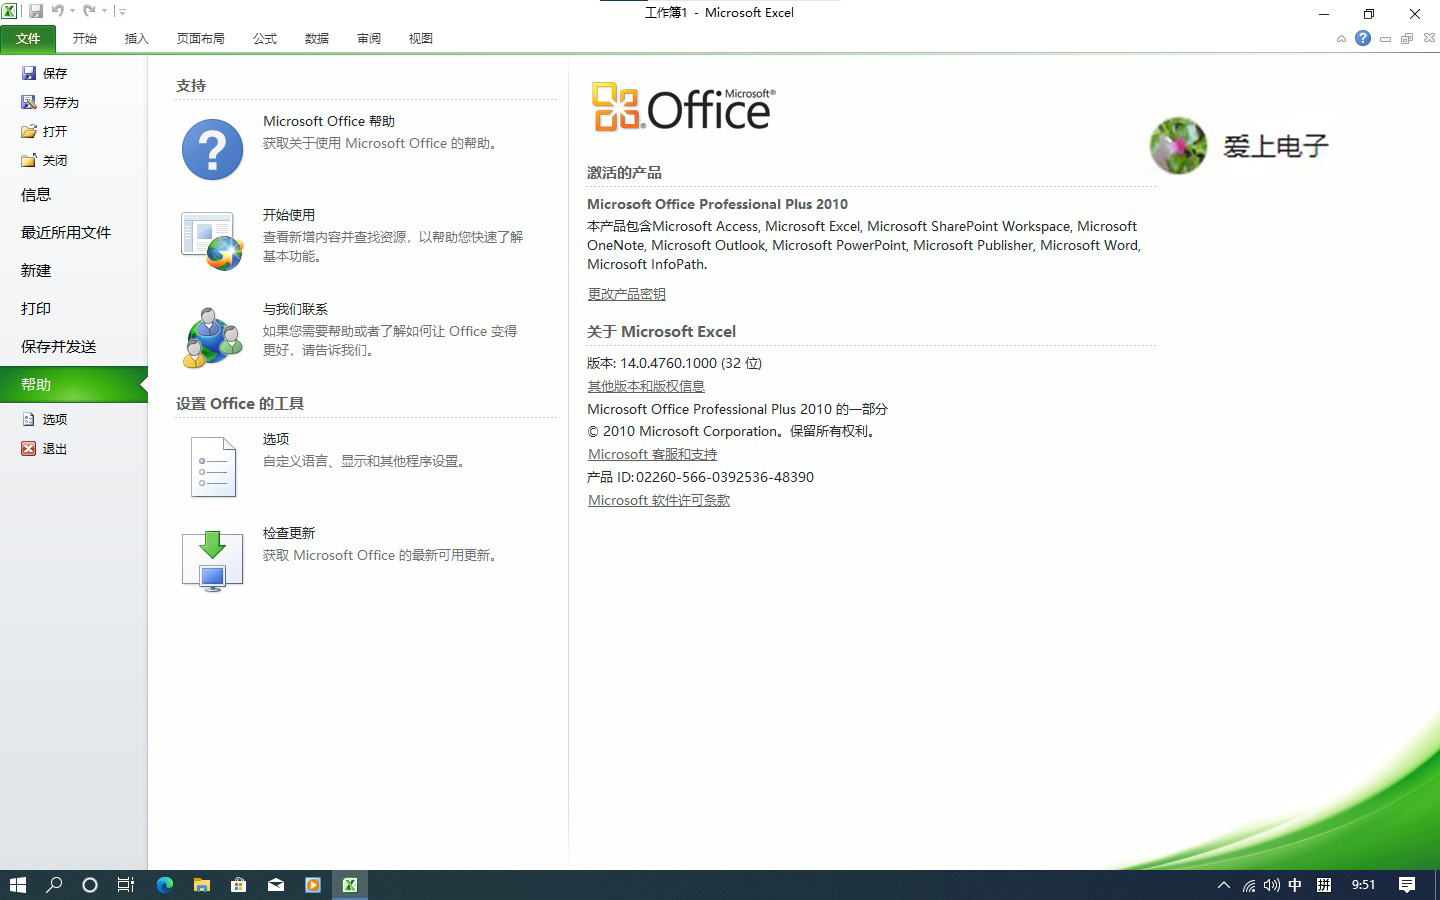Click the 开始使用 title text
The image size is (1440, 900).
(x=289, y=215)
